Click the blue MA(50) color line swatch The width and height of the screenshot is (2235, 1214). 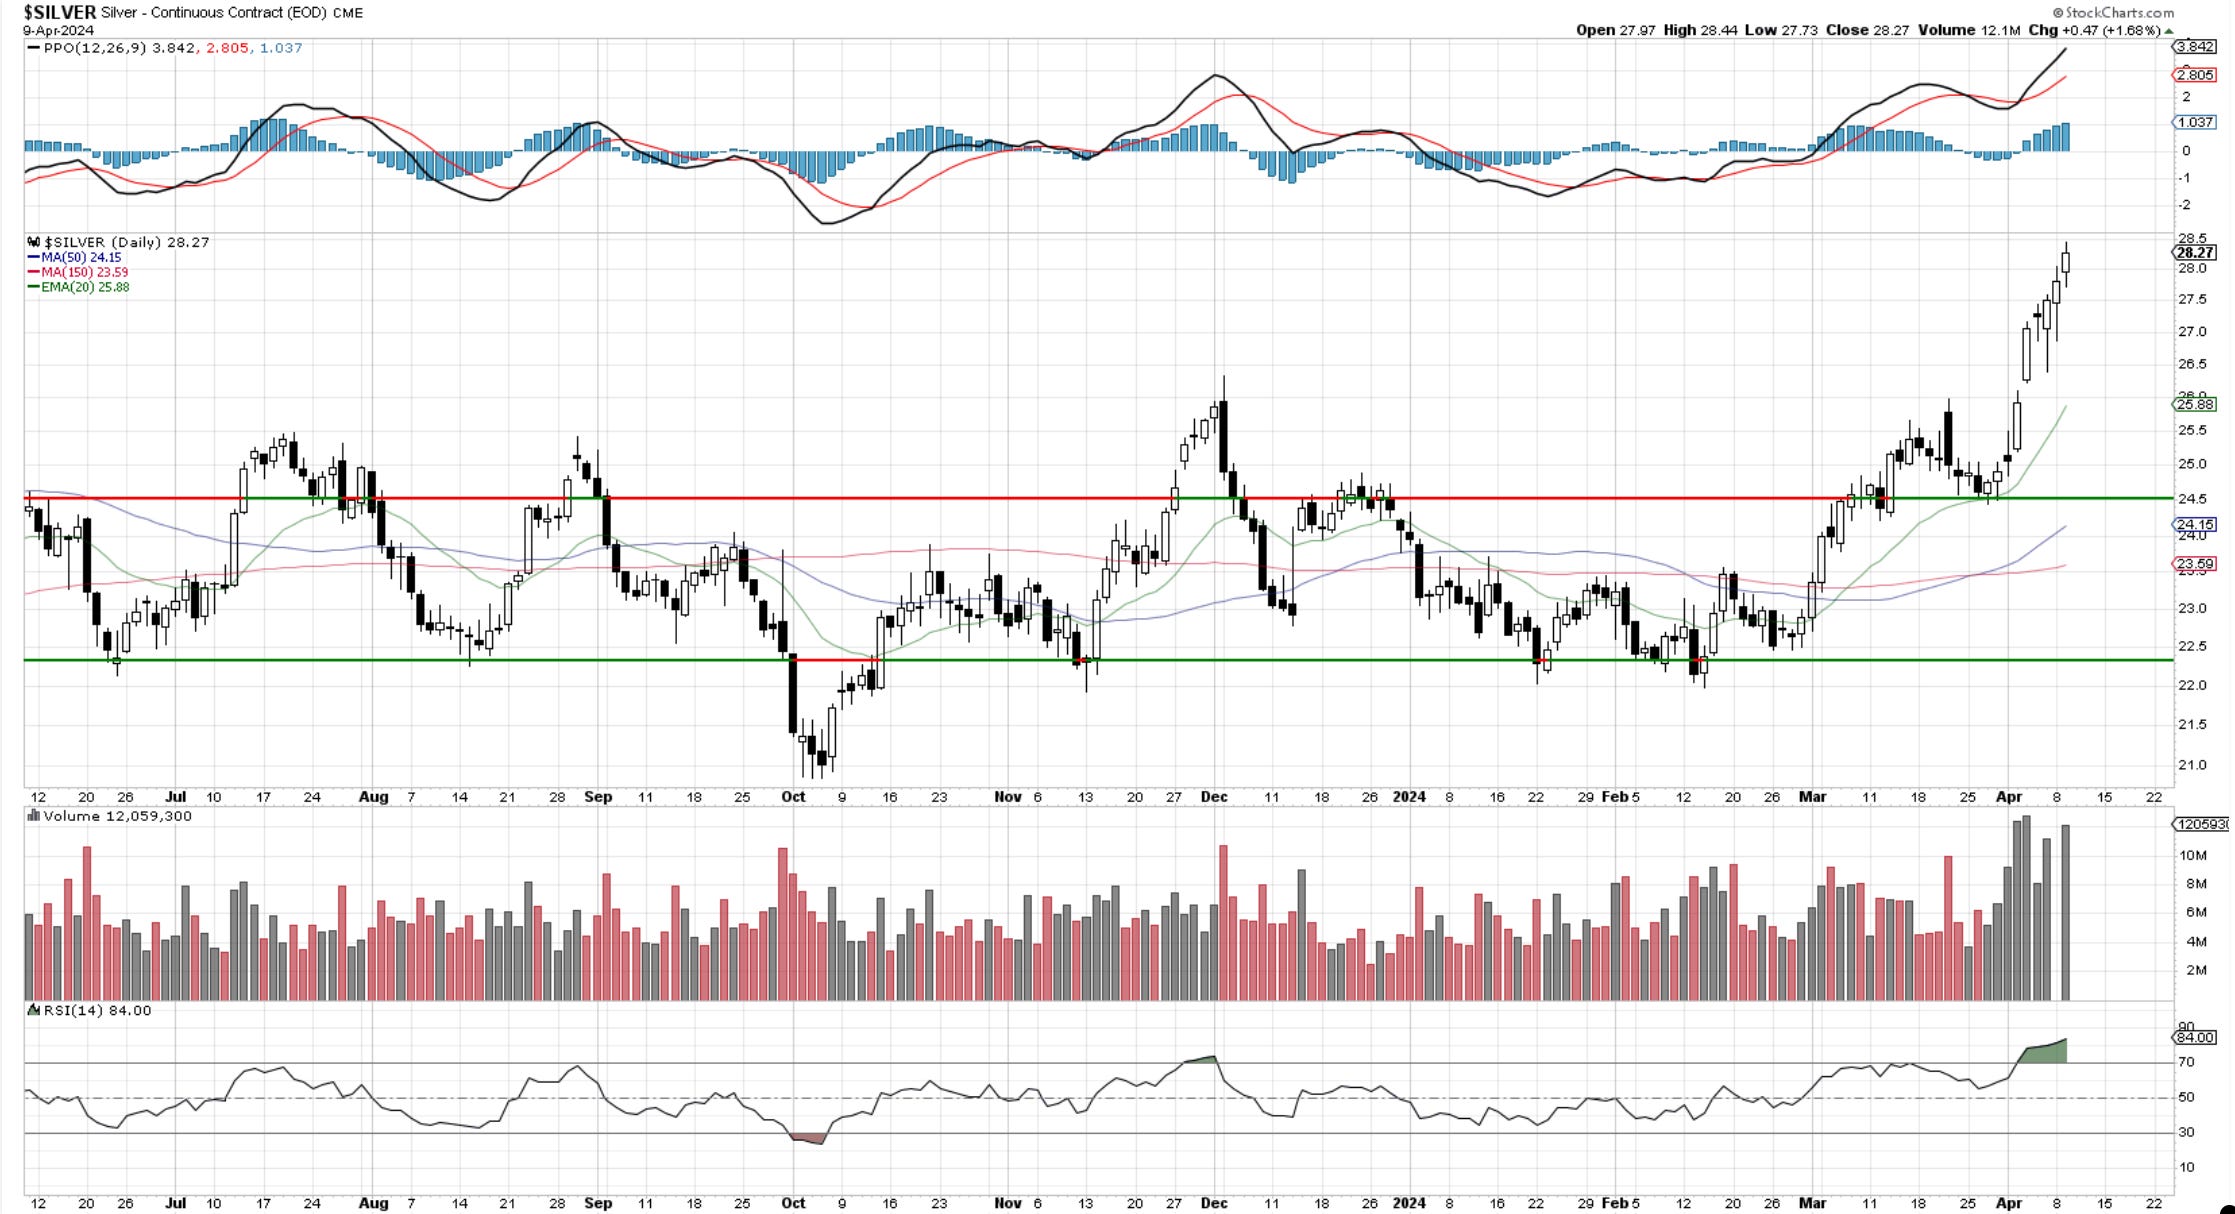pos(33,257)
